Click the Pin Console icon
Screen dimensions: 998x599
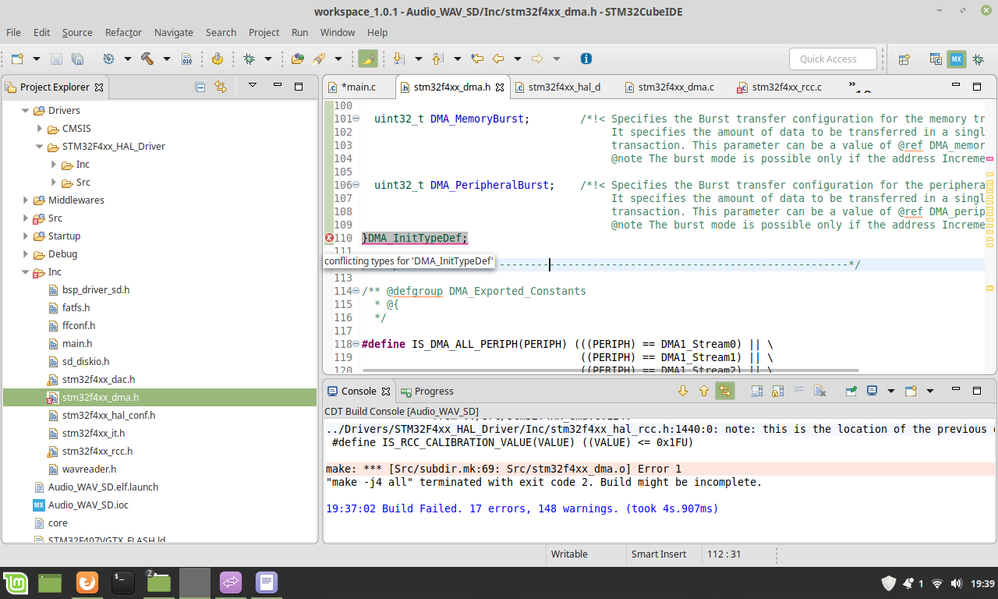click(851, 391)
